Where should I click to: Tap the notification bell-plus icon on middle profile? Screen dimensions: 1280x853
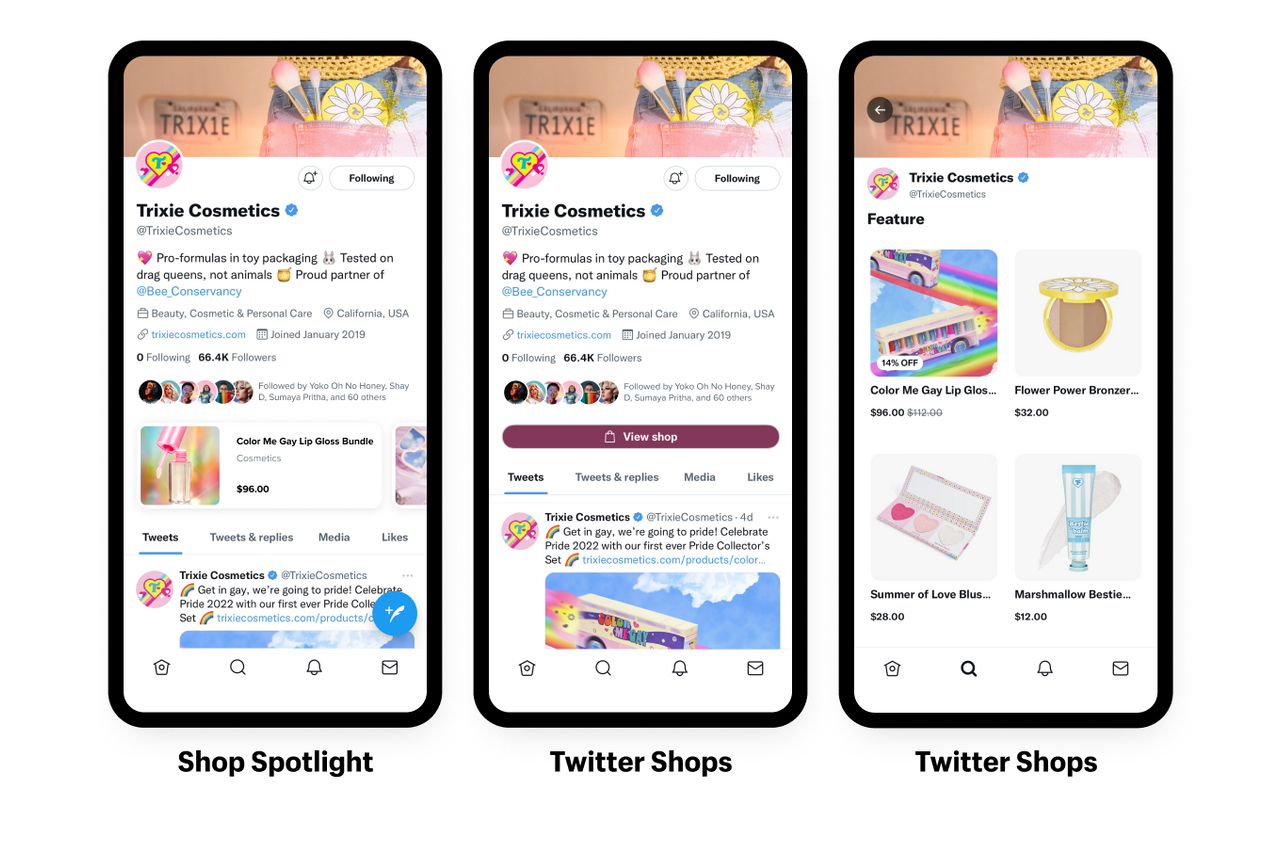[676, 178]
